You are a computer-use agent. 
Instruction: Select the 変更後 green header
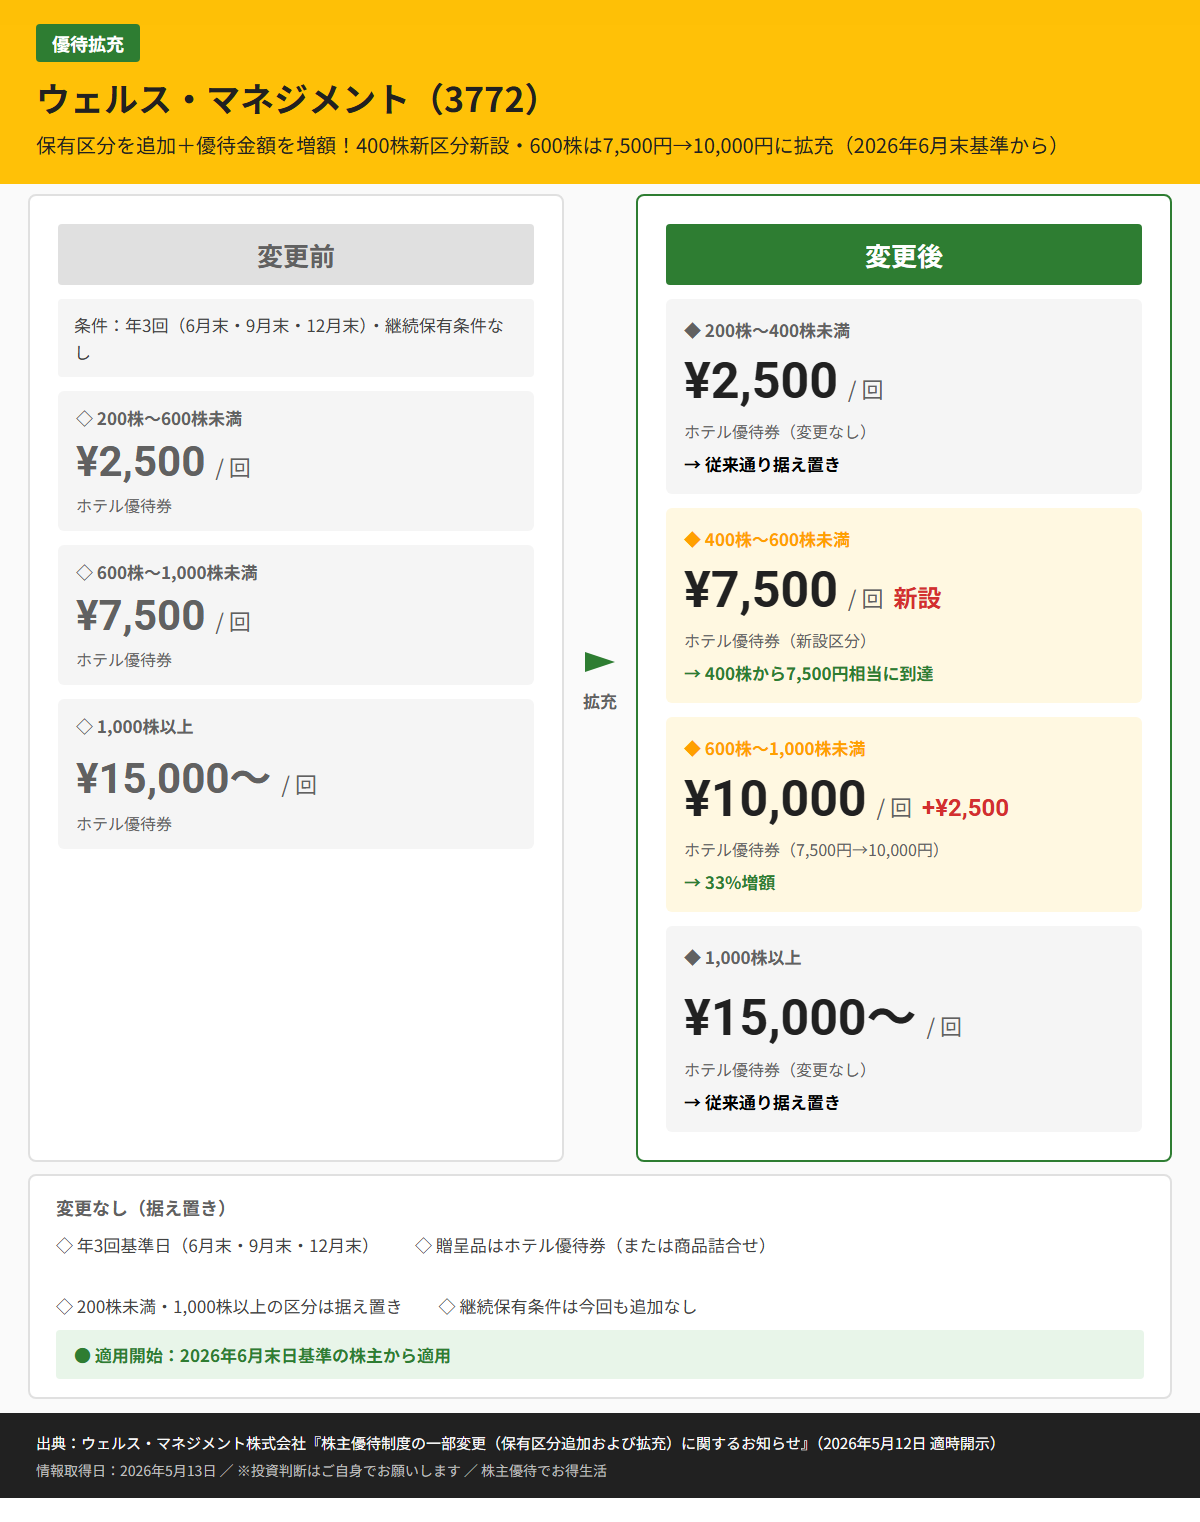coord(904,255)
